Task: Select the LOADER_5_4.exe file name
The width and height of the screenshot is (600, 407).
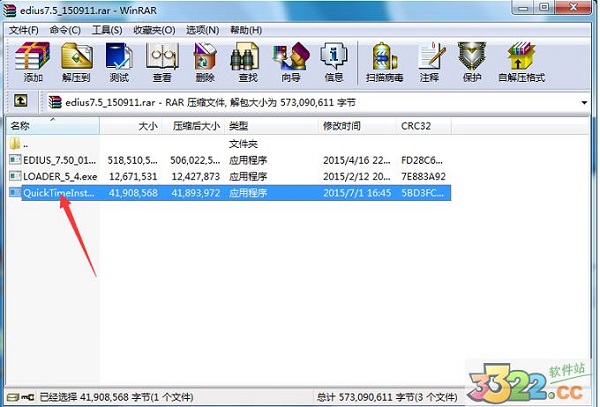Action: pos(60,176)
